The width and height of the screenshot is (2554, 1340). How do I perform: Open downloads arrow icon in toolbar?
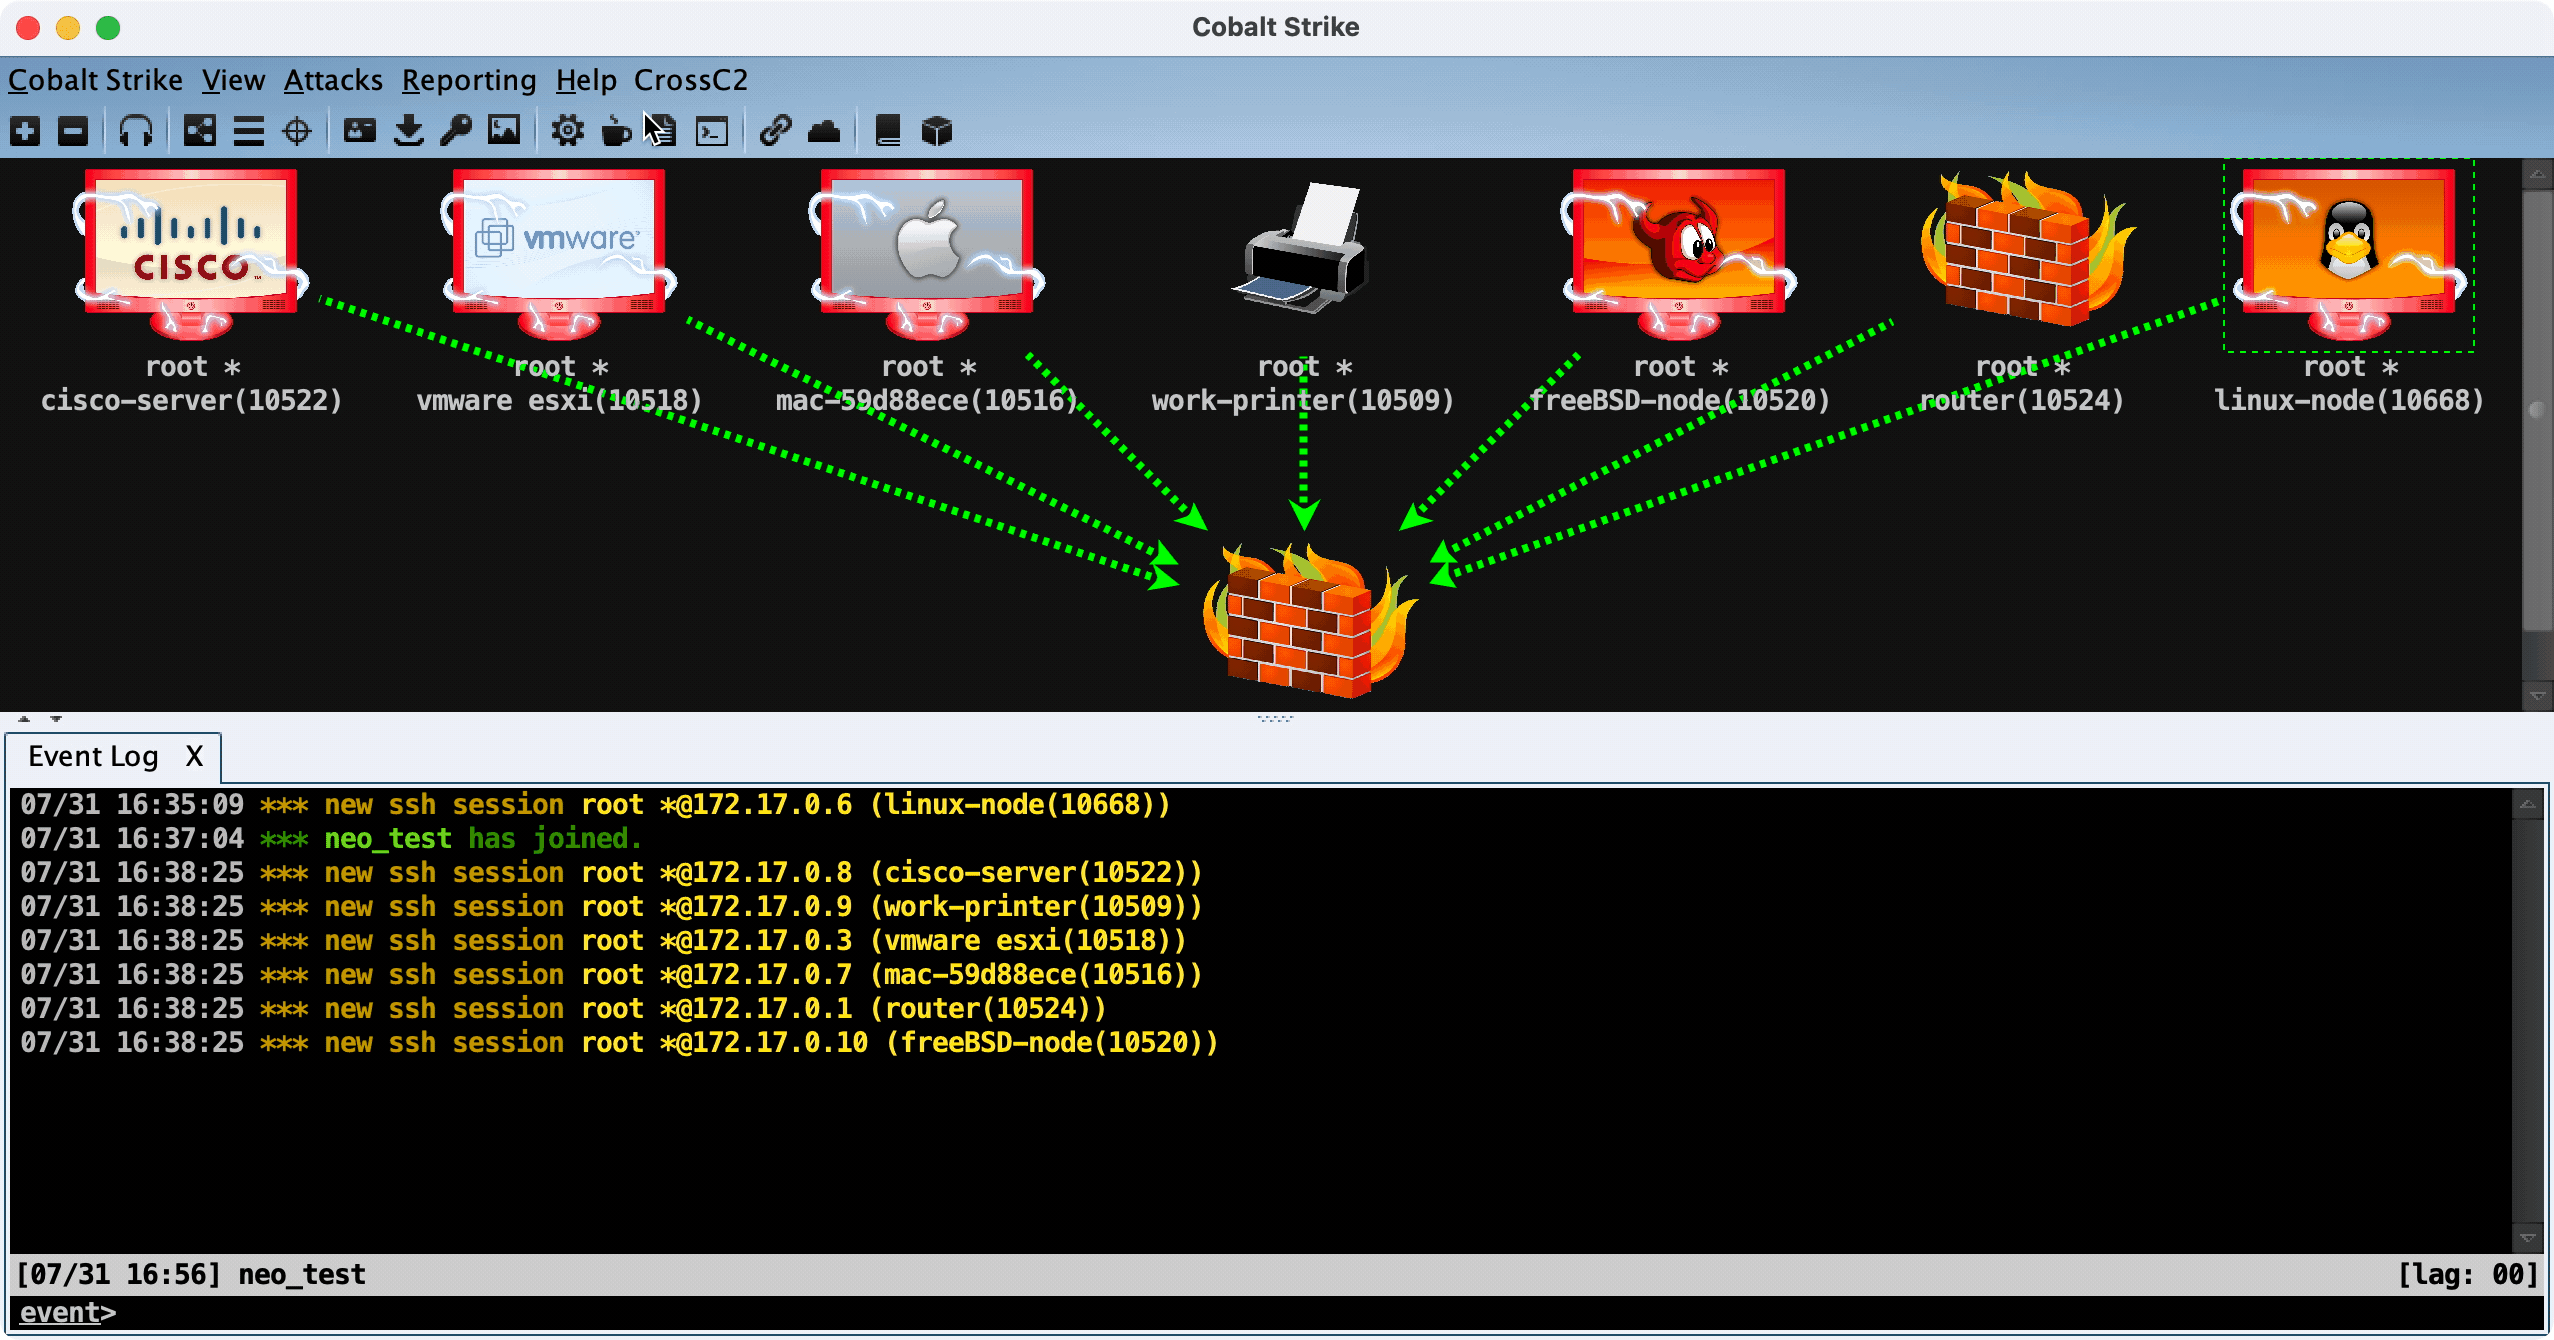(x=408, y=131)
